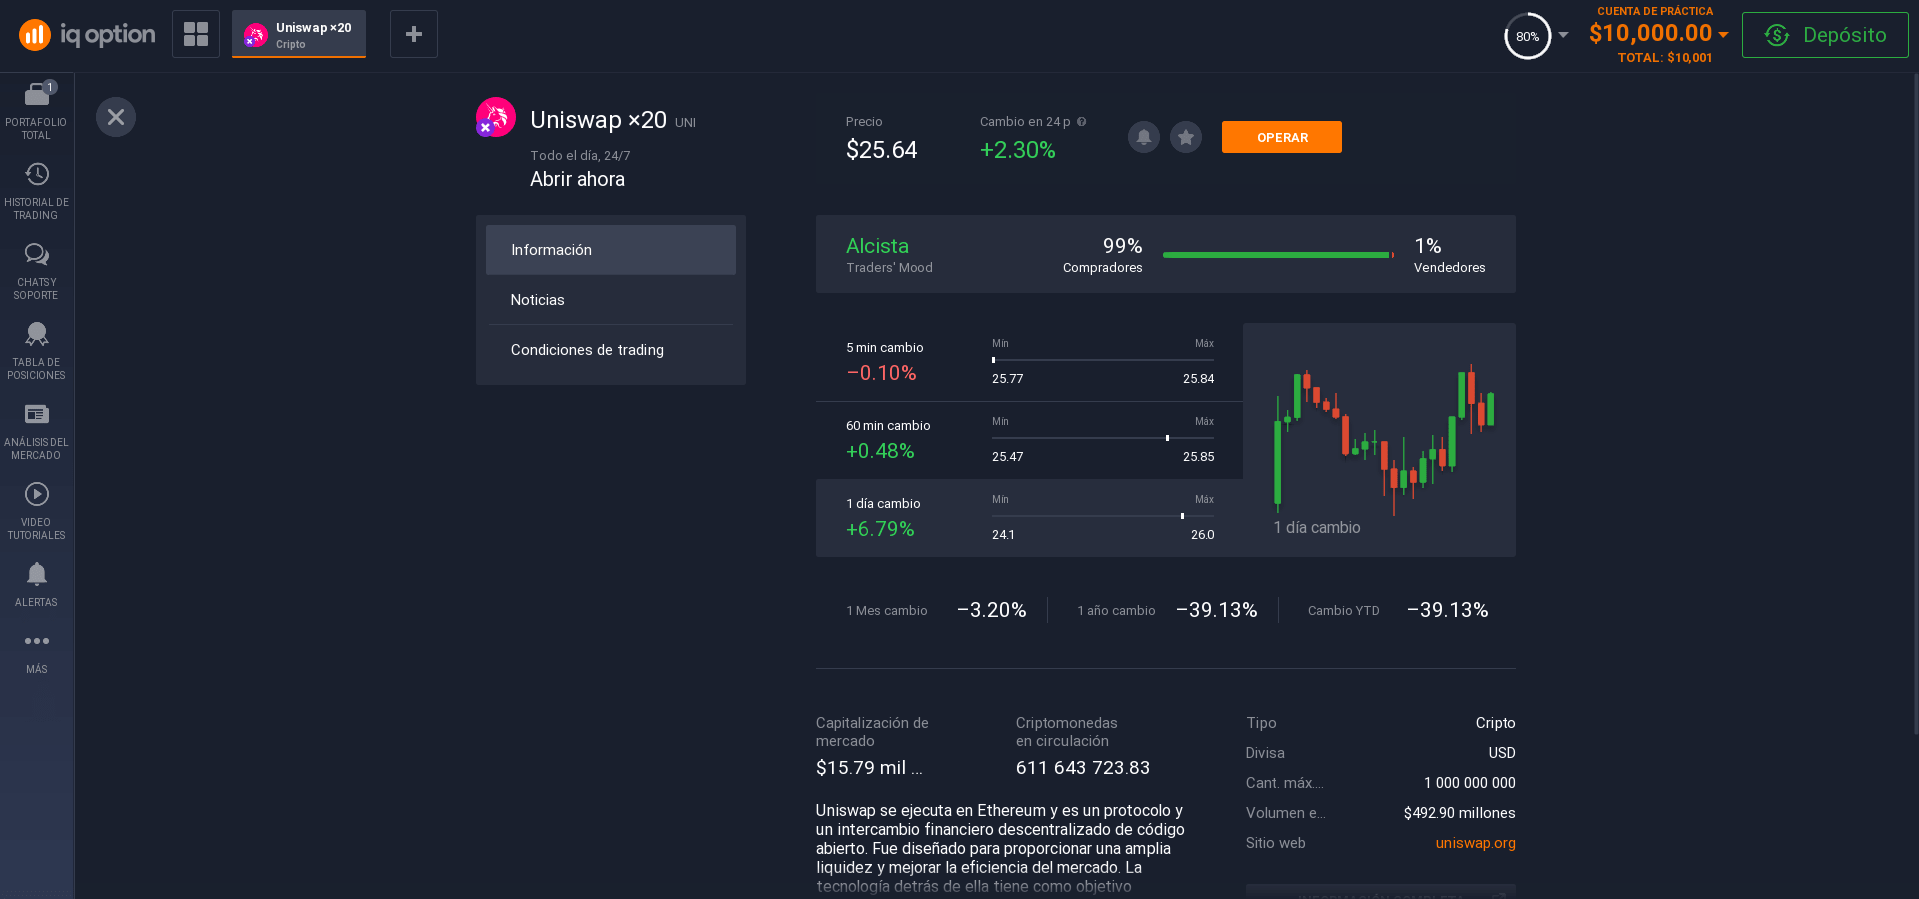Click the Más three-dots icon
The width and height of the screenshot is (1919, 899).
(36, 651)
